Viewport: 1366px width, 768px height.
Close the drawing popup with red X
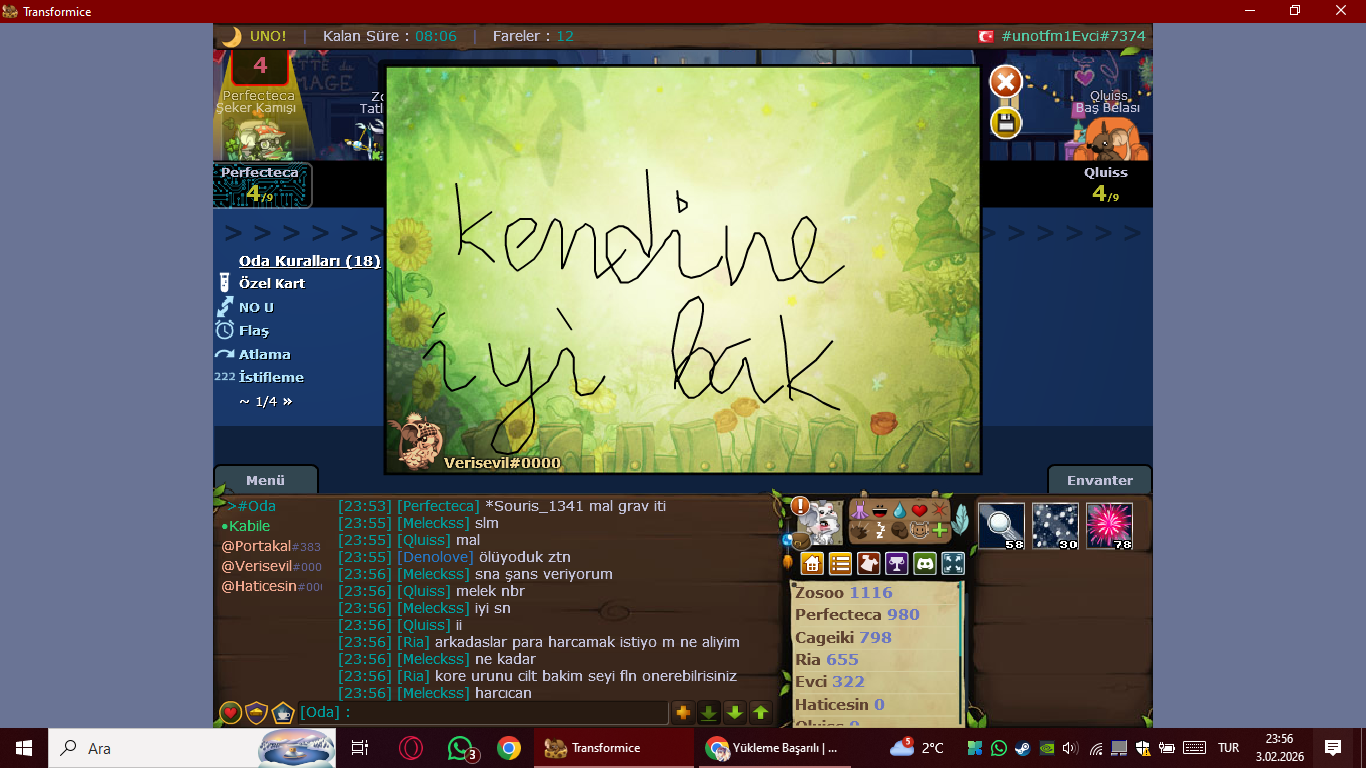[1006, 82]
